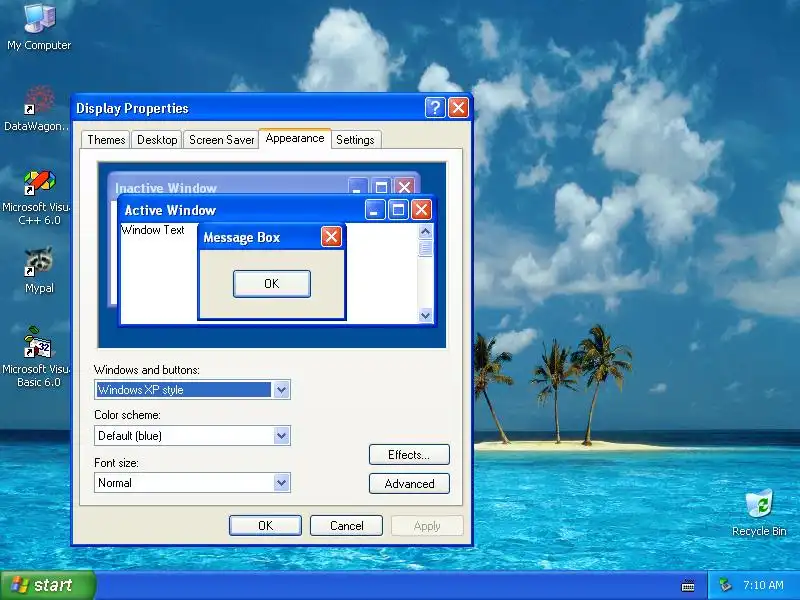Click the Normal font size combo field
The width and height of the screenshot is (800, 600).
[192, 483]
